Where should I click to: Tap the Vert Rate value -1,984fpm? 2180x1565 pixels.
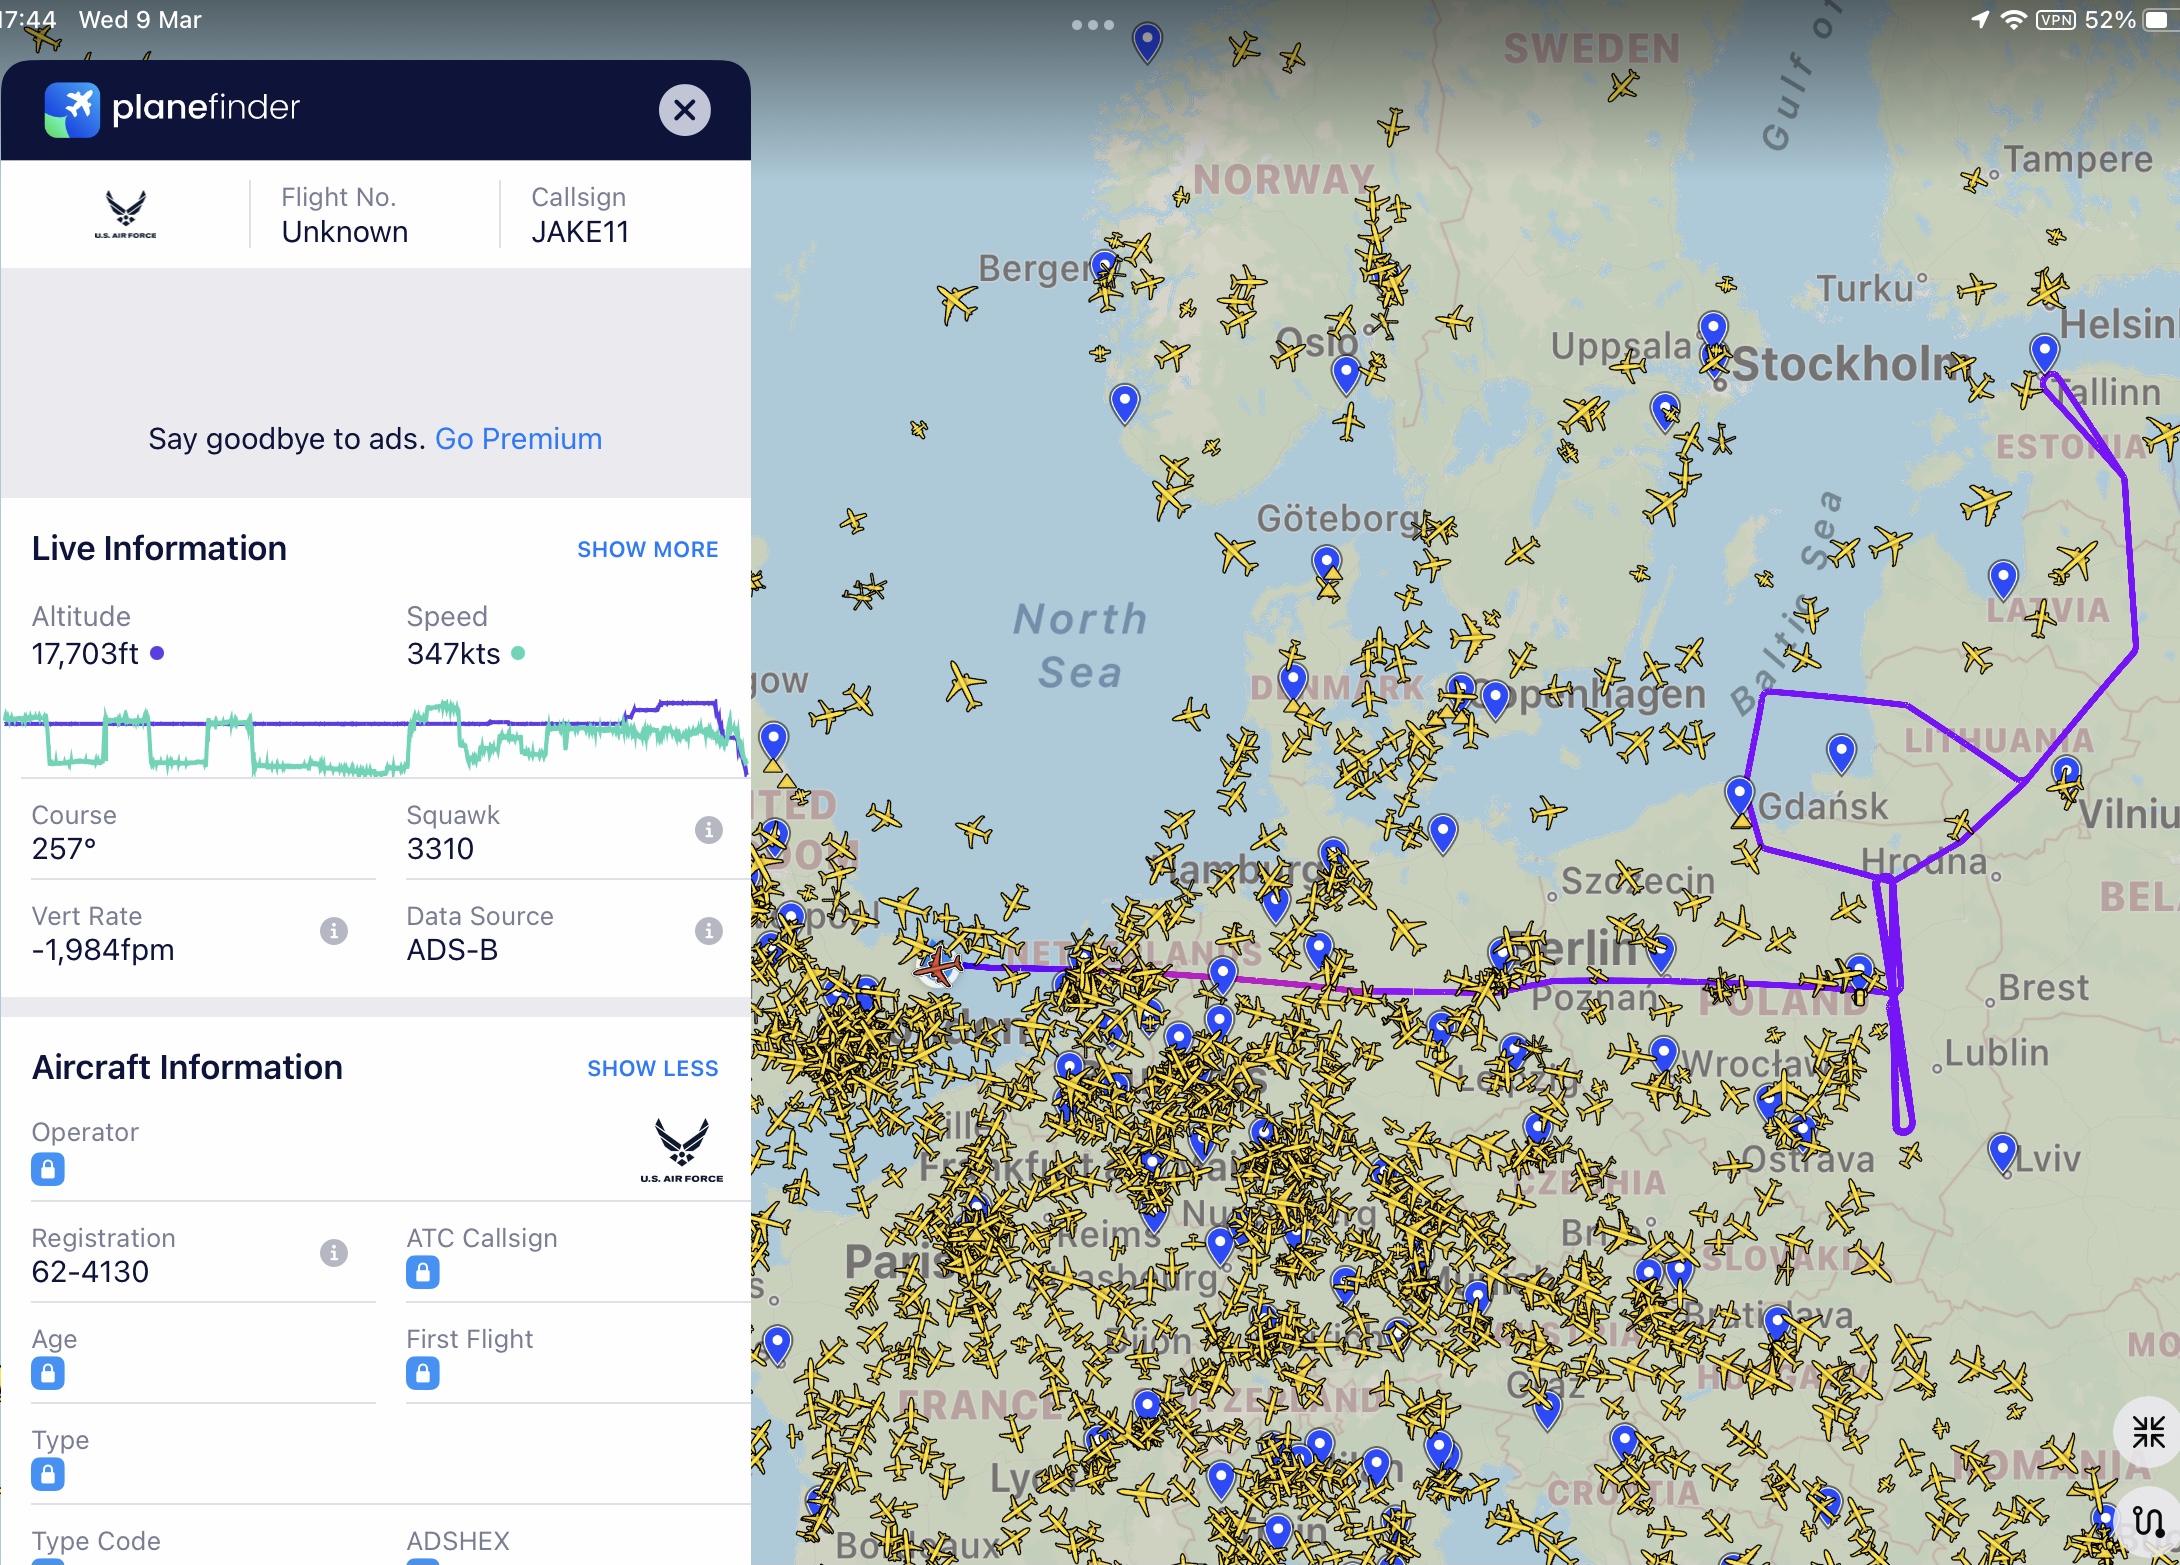pos(103,949)
